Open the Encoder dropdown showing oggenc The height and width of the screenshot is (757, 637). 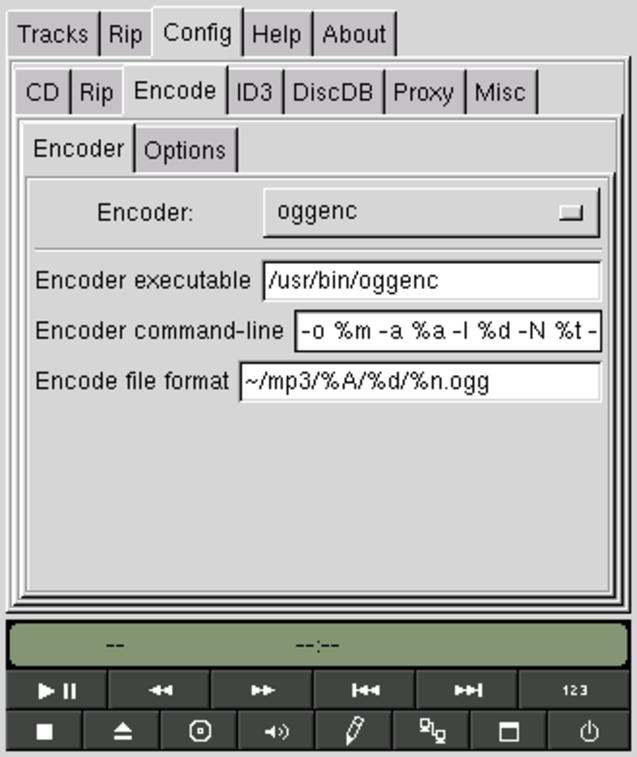point(431,212)
